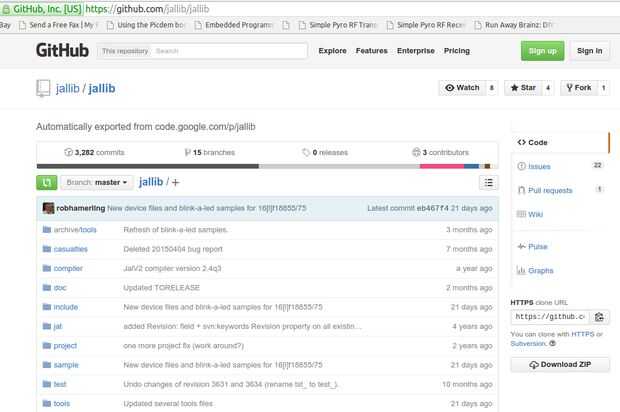
Task: Open the Enterprise menu item
Action: (x=416, y=51)
